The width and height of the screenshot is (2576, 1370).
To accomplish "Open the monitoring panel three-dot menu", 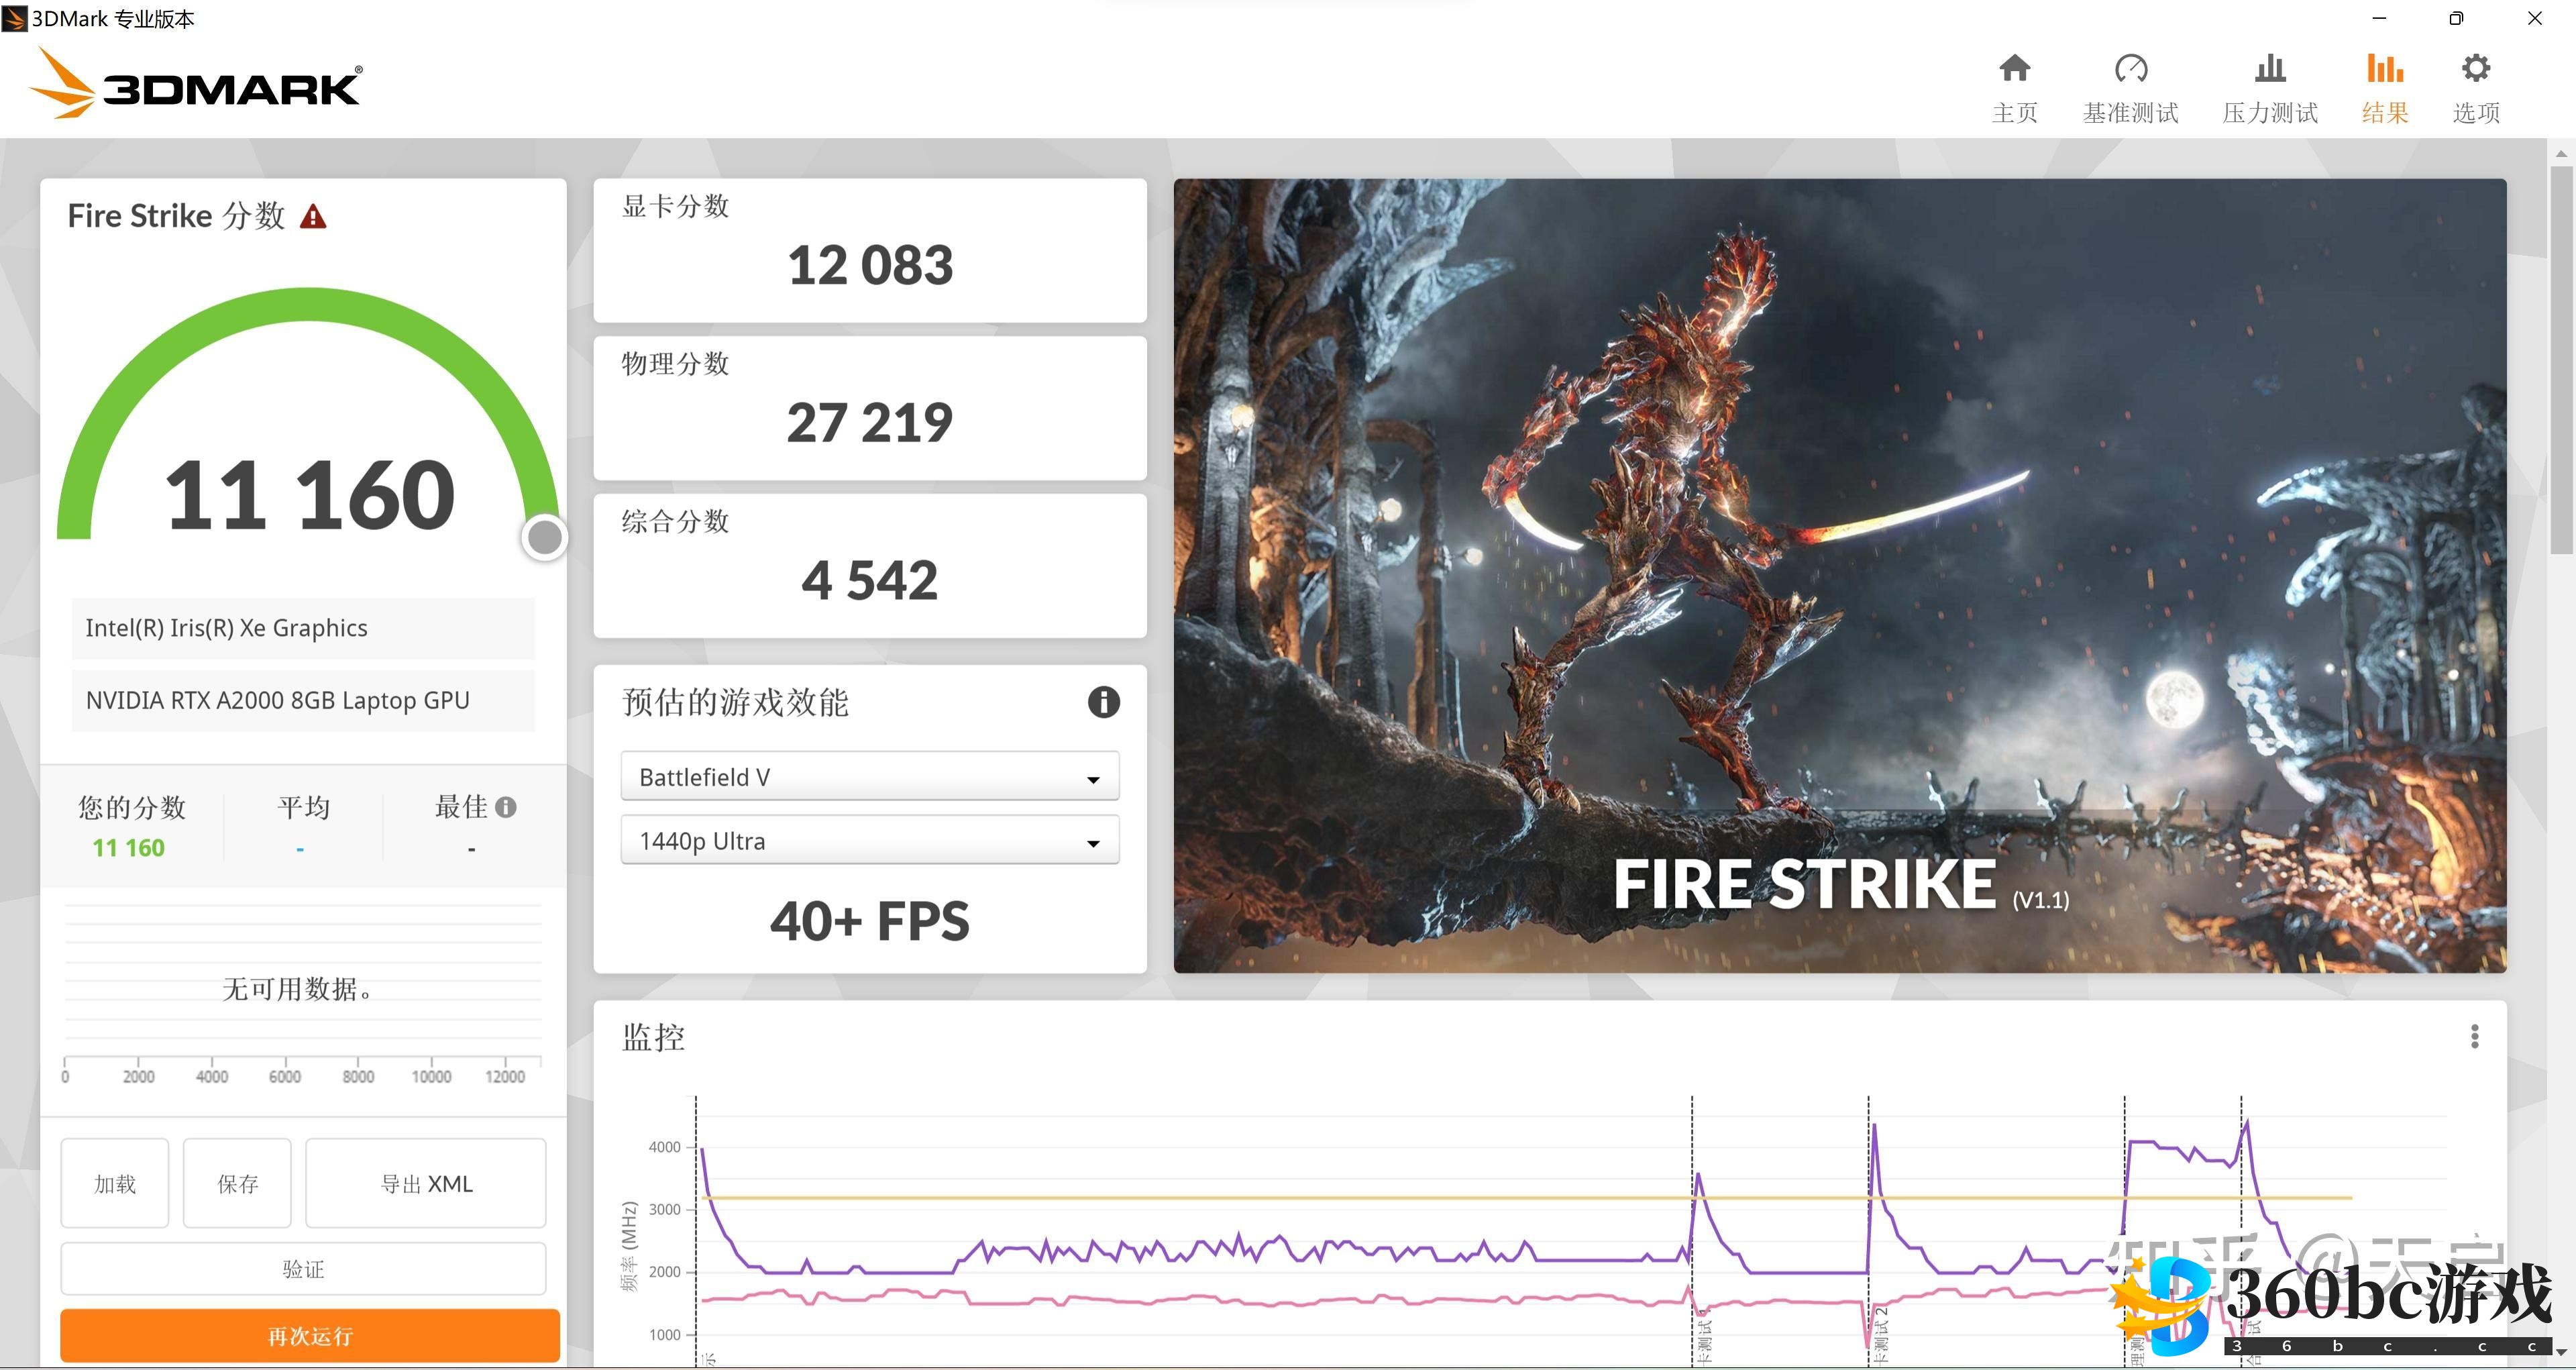I will click(2474, 1036).
